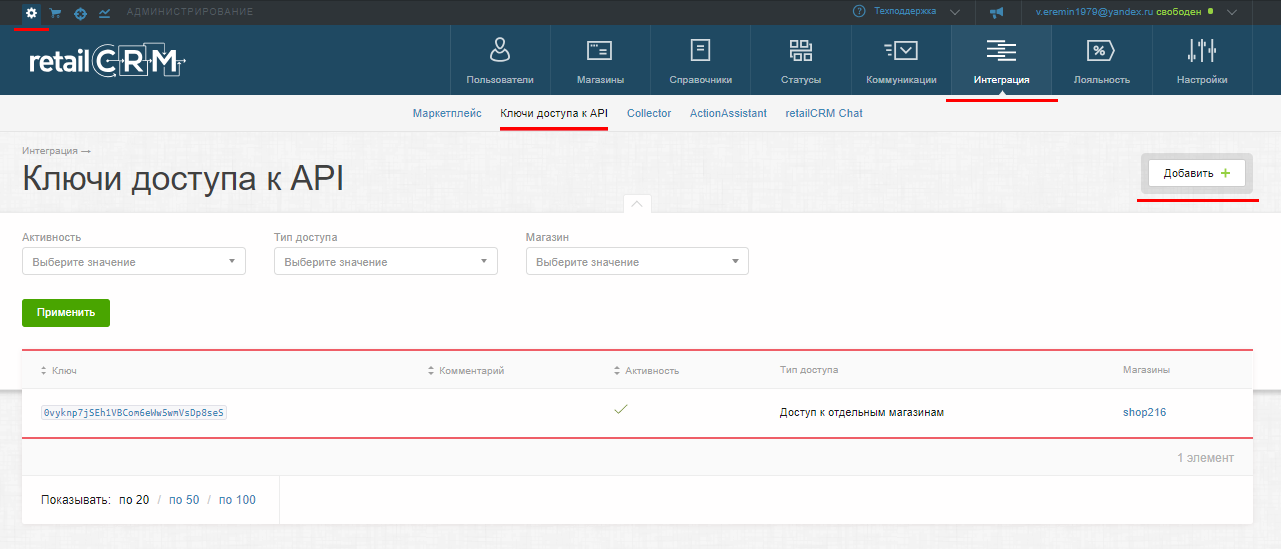Image resolution: width=1281 pixels, height=549 pixels.
Task: Expand the Магазин filter dropdown
Action: pos(637,262)
